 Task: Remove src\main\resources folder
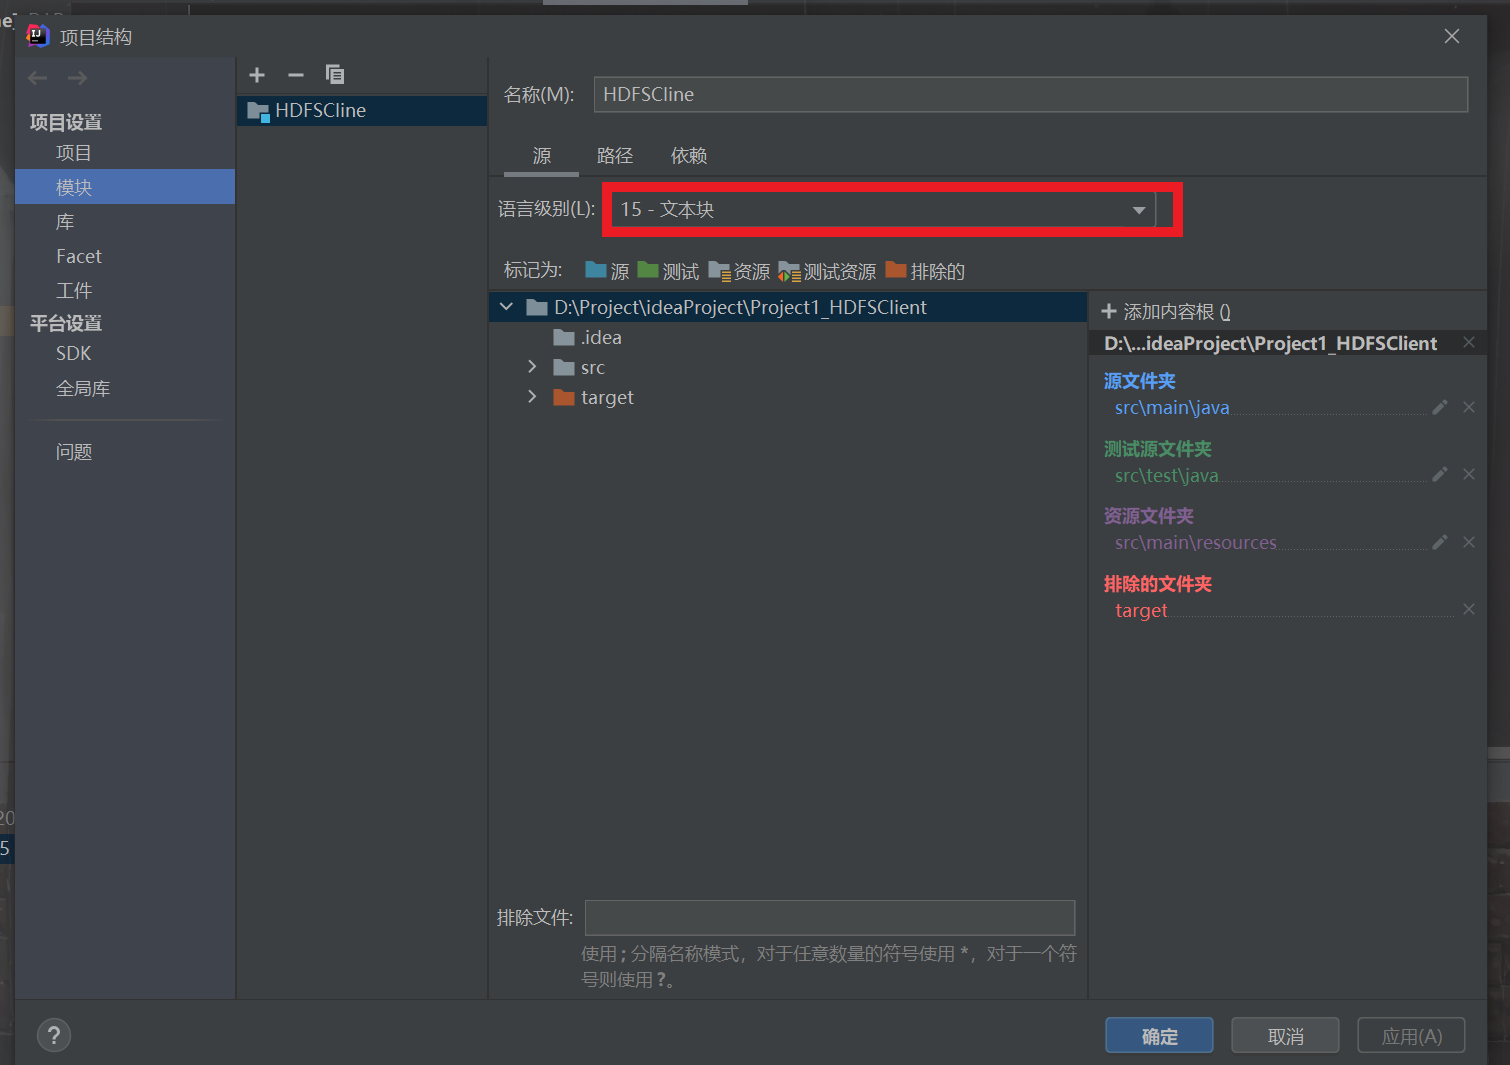coord(1469,542)
